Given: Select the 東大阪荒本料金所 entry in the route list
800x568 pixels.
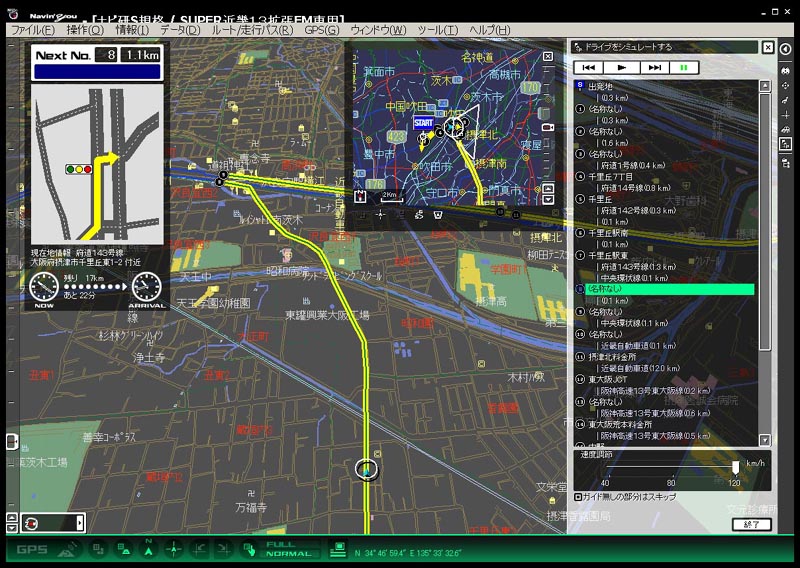Looking at the screenshot, I should coord(620,424).
